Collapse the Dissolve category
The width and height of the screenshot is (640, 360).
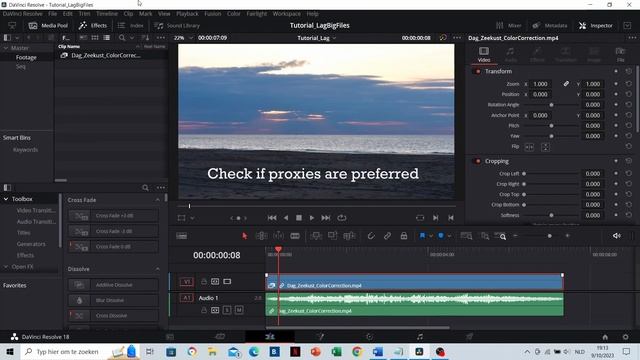tap(158, 269)
